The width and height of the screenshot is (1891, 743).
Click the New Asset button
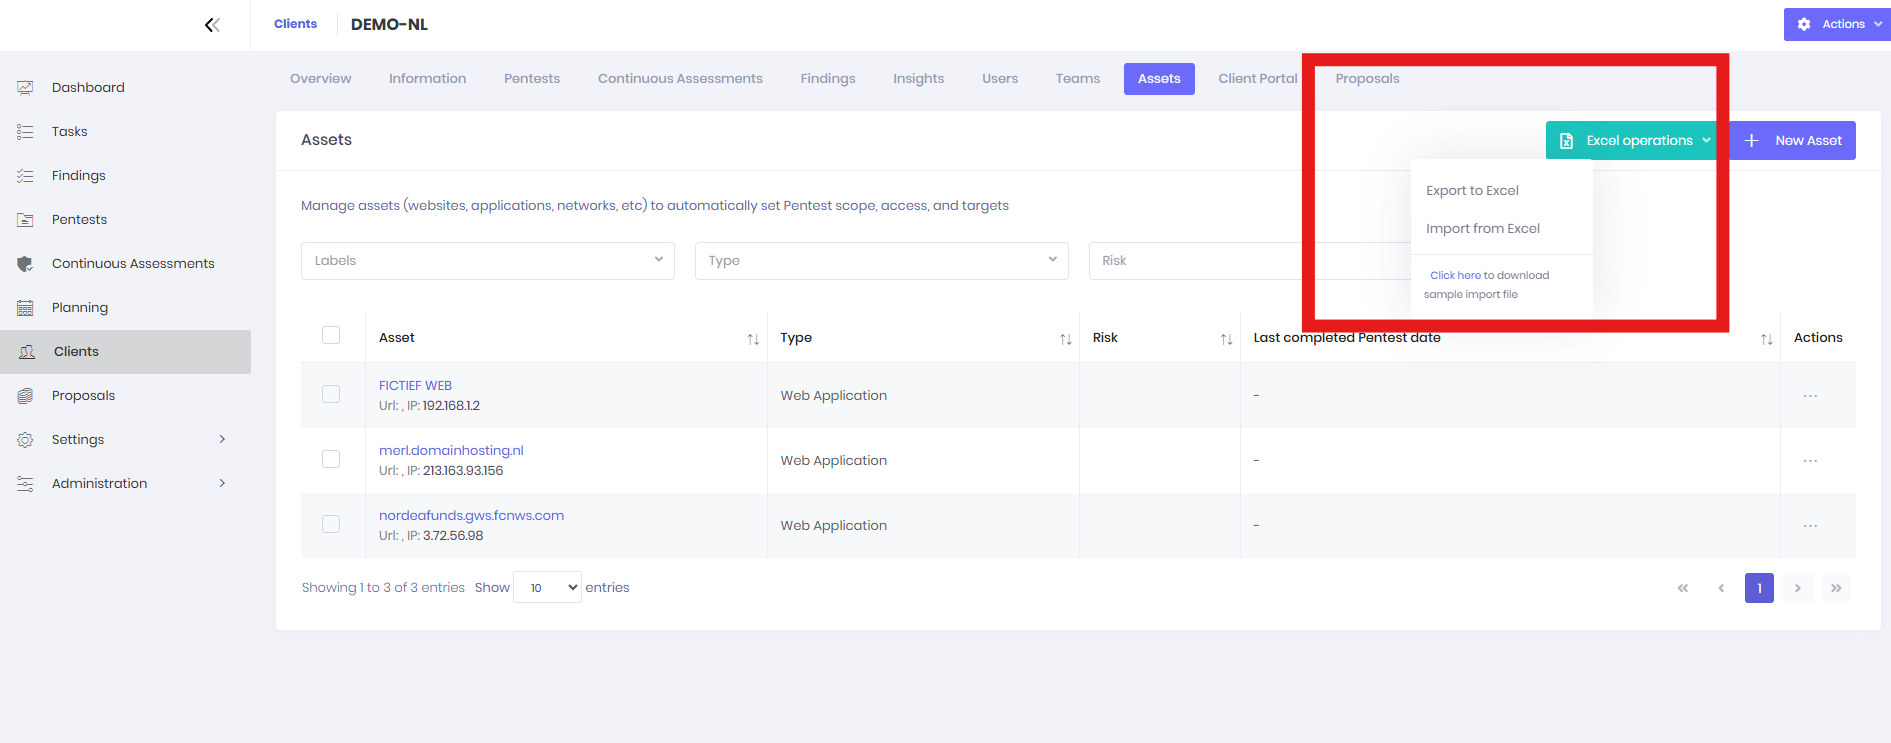pos(1794,141)
